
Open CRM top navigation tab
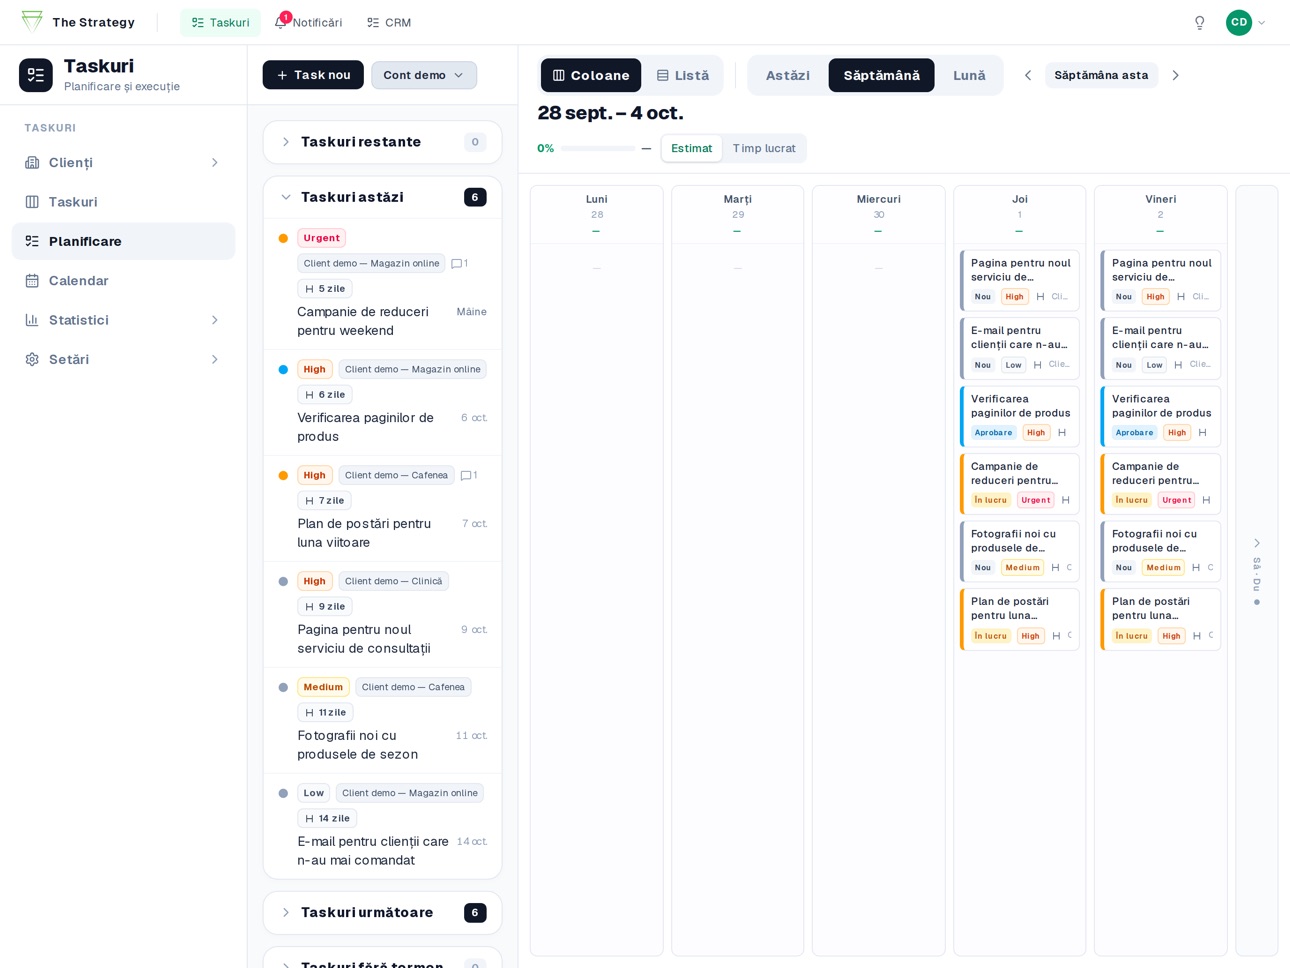point(388,23)
